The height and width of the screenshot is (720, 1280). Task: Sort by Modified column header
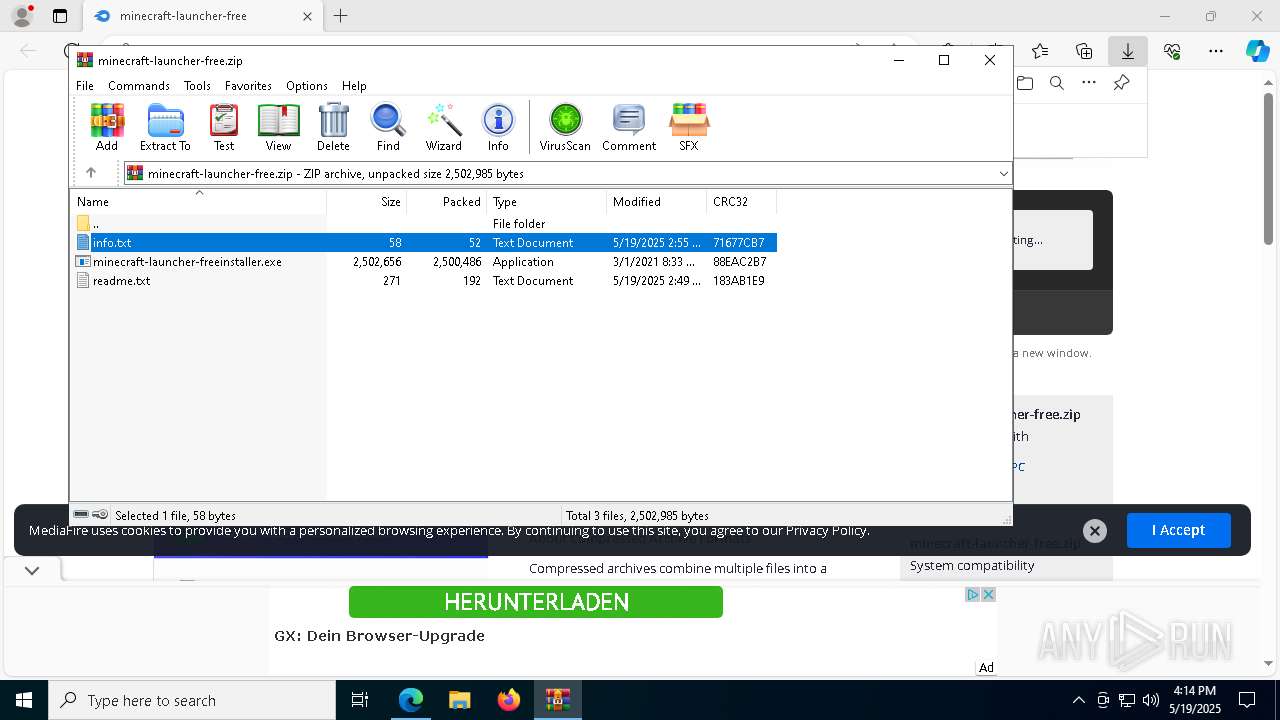pyautogui.click(x=657, y=202)
